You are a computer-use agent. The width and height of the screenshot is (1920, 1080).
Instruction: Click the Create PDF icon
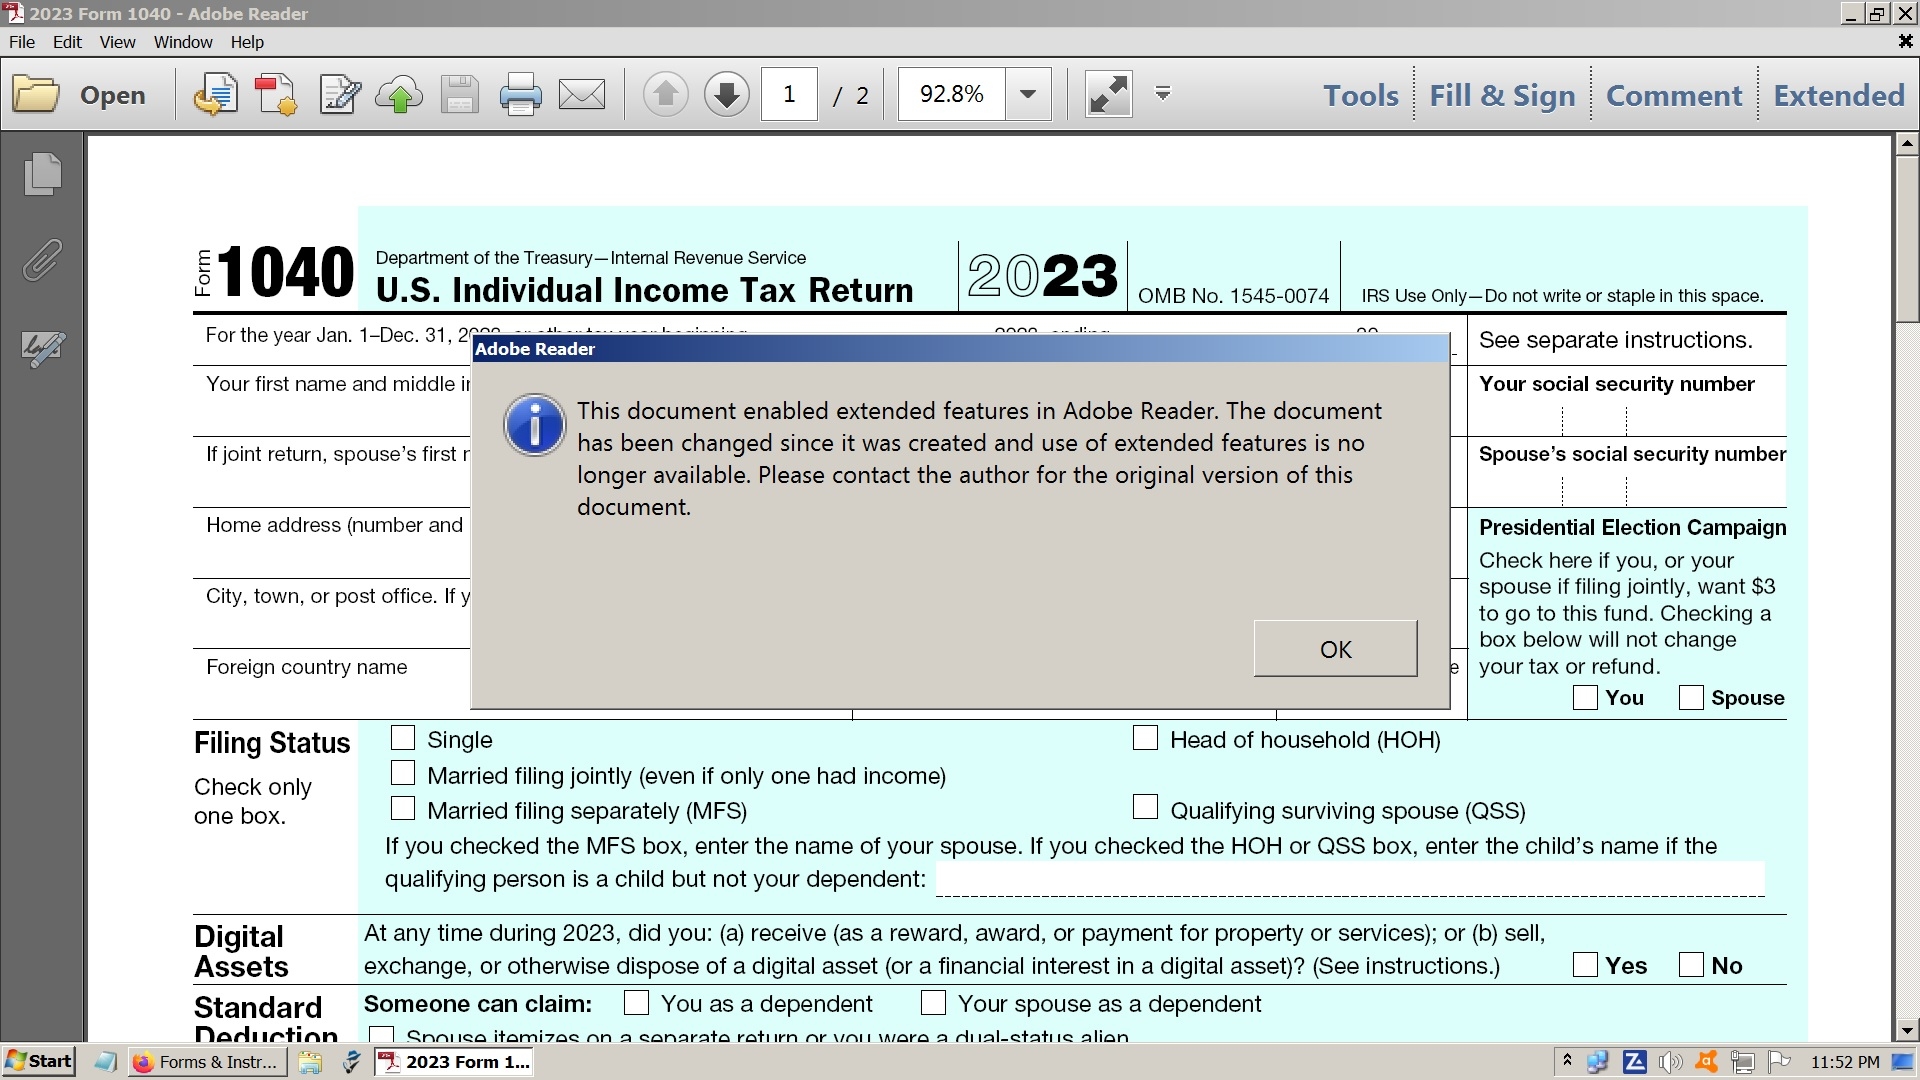(x=276, y=95)
